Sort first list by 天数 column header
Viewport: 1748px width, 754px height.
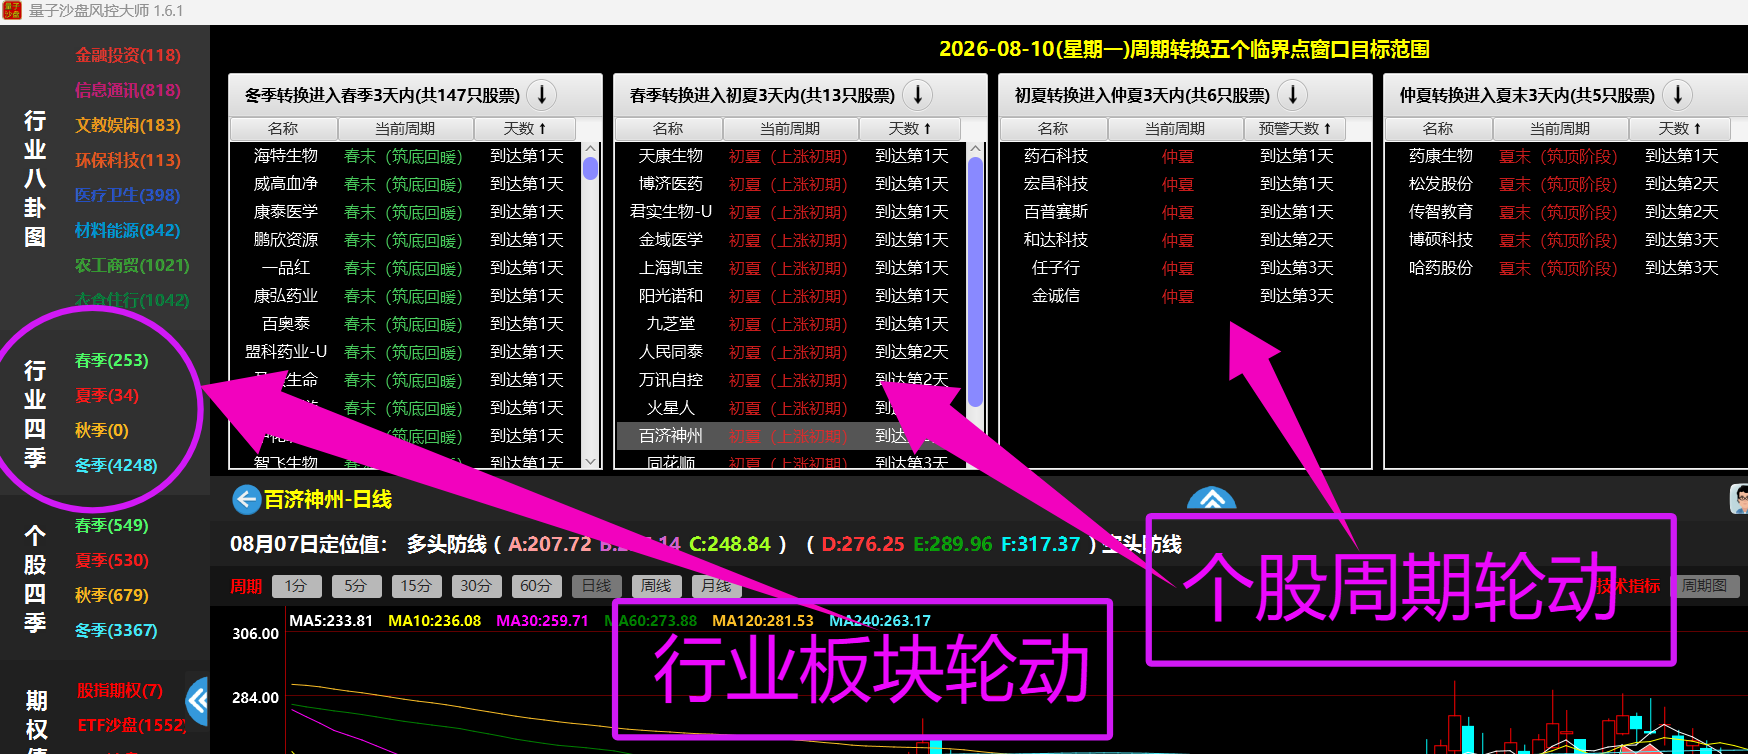point(525,129)
